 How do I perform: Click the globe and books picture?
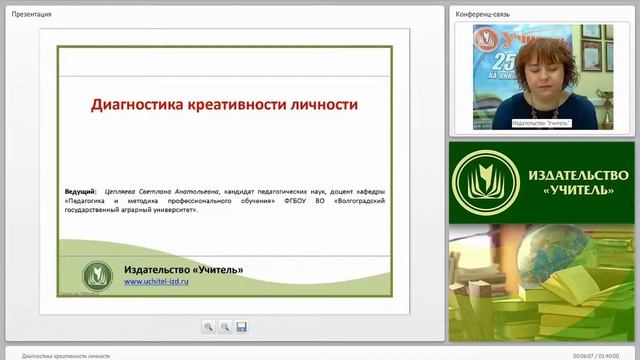click(542, 282)
